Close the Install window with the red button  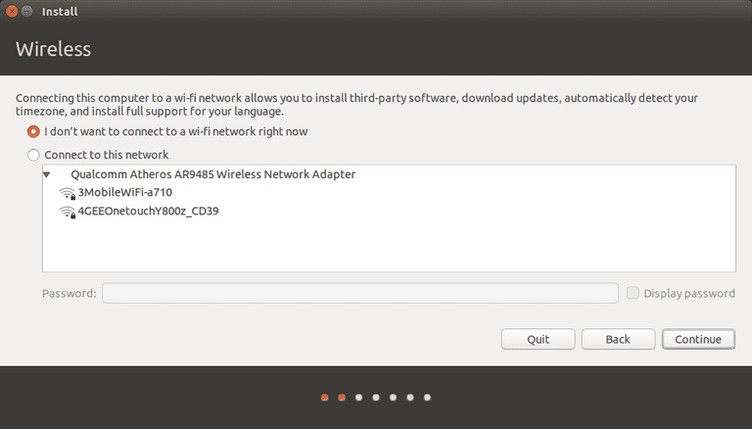coord(12,11)
